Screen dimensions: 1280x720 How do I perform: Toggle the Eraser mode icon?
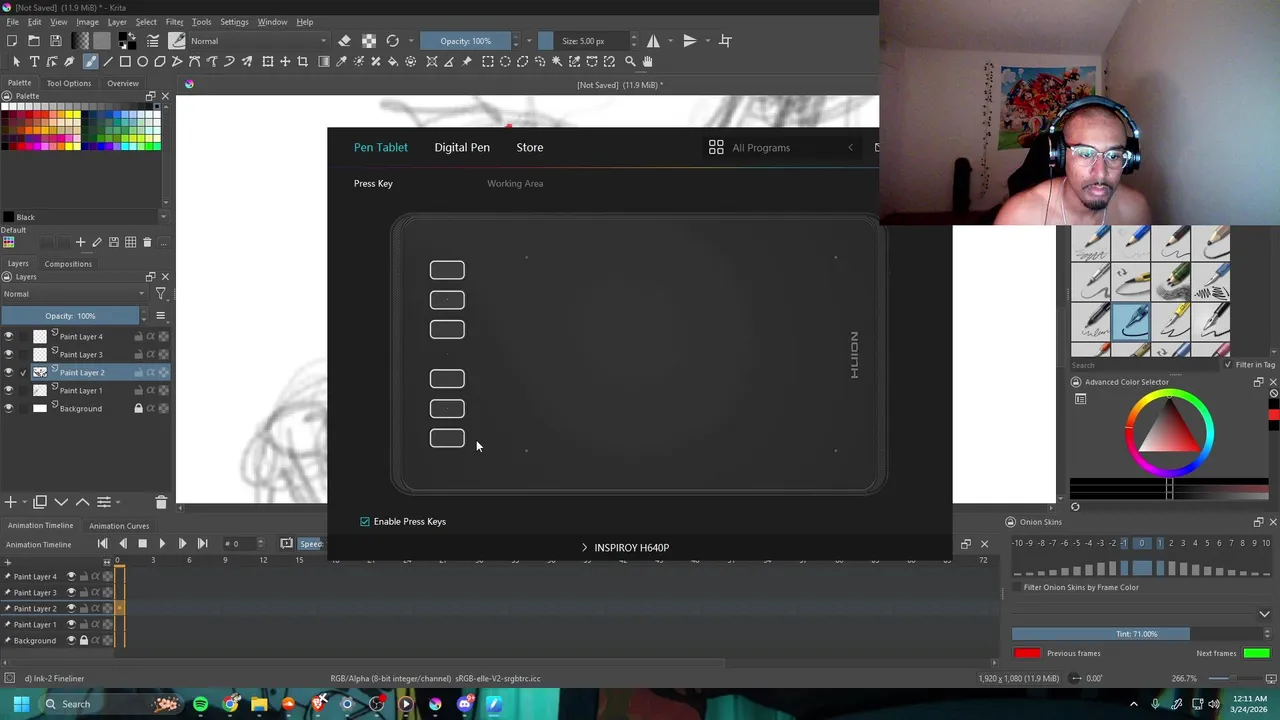pyautogui.click(x=344, y=41)
